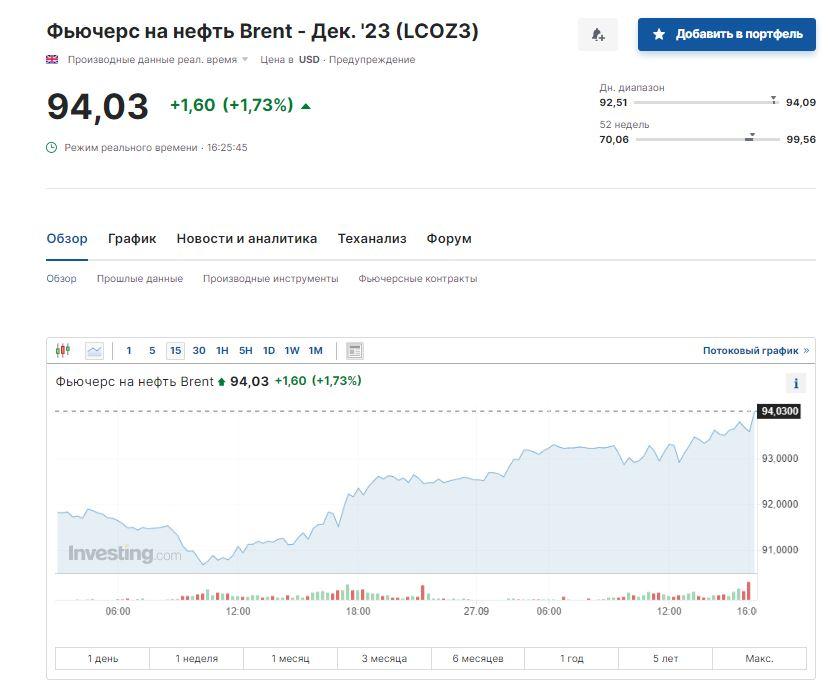The width and height of the screenshot is (828, 684).
Task: Choose the 1 месяц chart period
Action: [290, 658]
